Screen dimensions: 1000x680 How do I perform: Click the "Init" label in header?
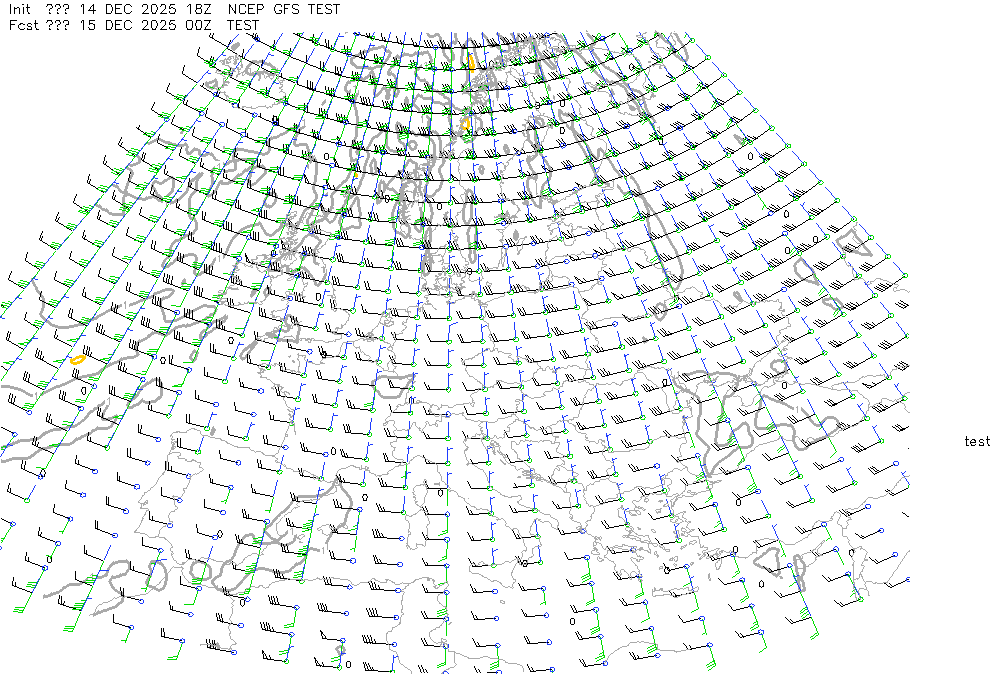pyautogui.click(x=22, y=9)
